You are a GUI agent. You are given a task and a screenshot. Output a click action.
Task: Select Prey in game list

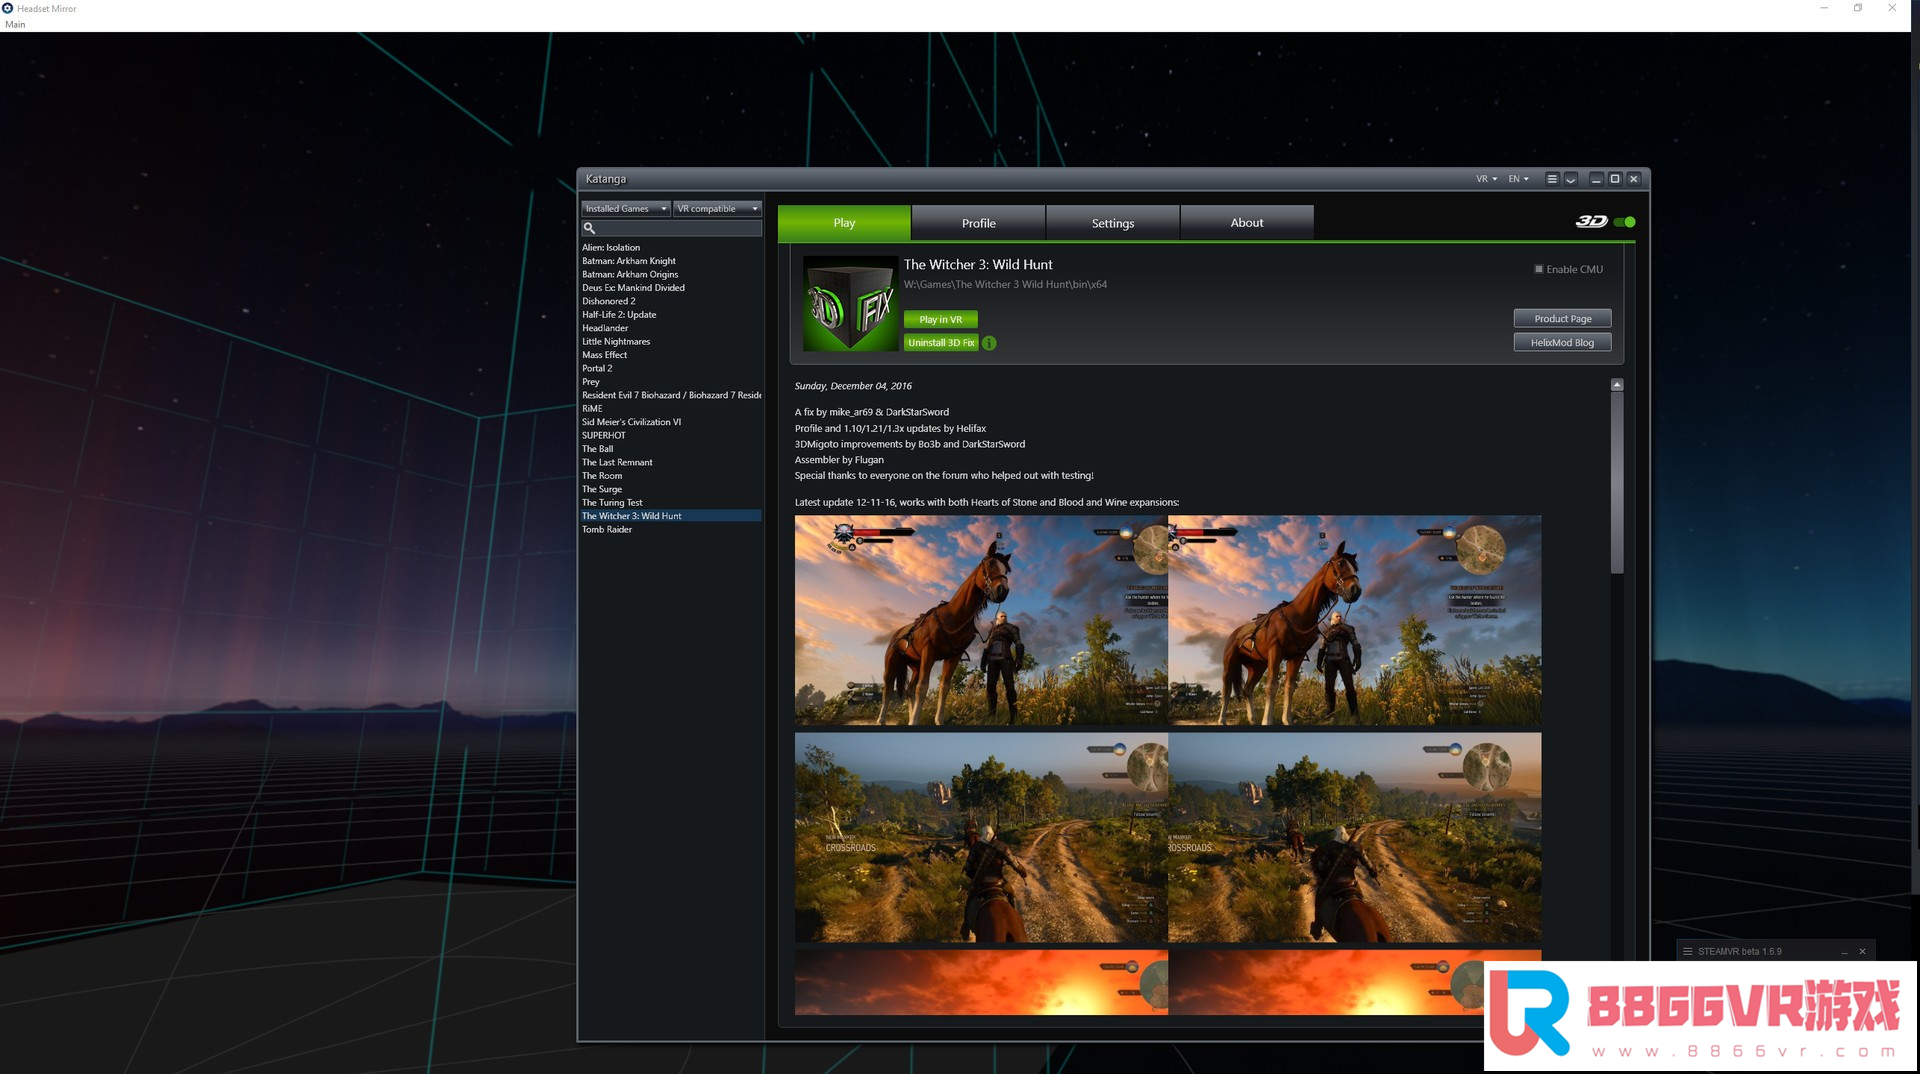(x=671, y=382)
